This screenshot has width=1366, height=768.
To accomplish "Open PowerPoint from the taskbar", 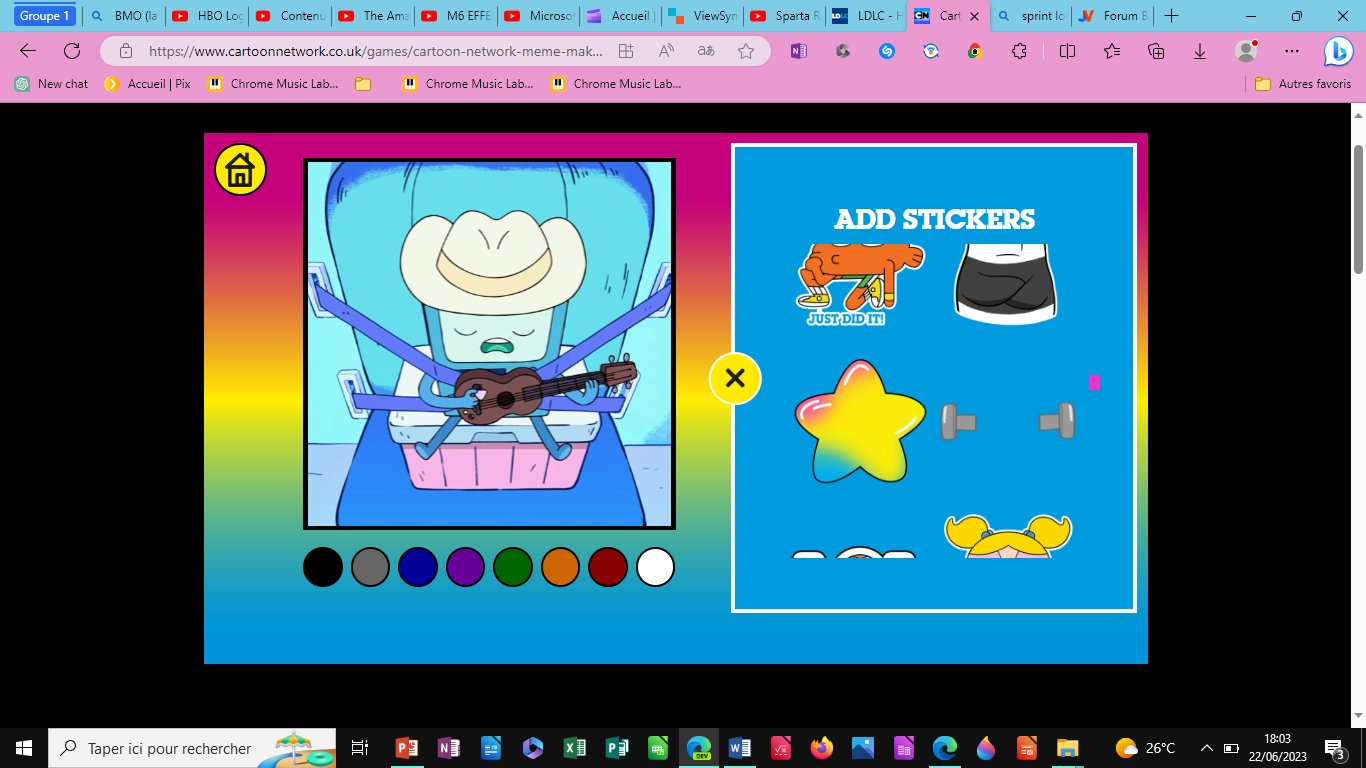I will click(406, 748).
